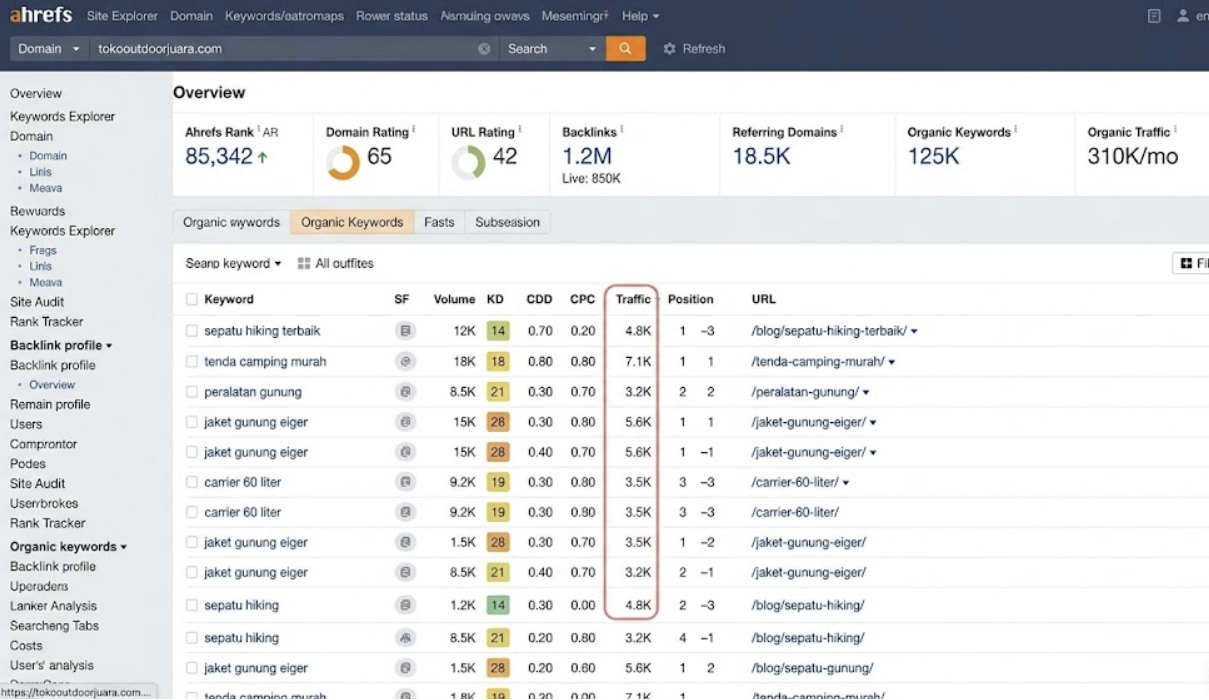Open Searcheng Tabs in sidebar

[x=54, y=626]
